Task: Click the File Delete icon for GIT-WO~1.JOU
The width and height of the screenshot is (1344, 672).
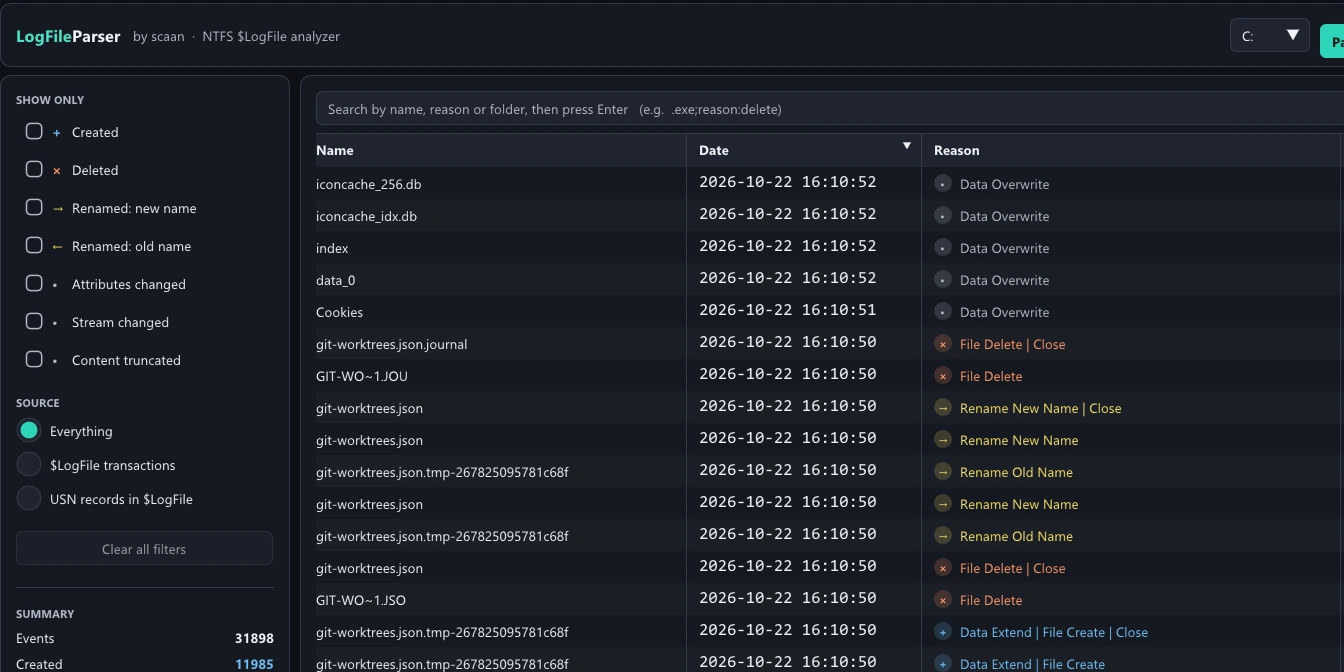Action: (942, 376)
